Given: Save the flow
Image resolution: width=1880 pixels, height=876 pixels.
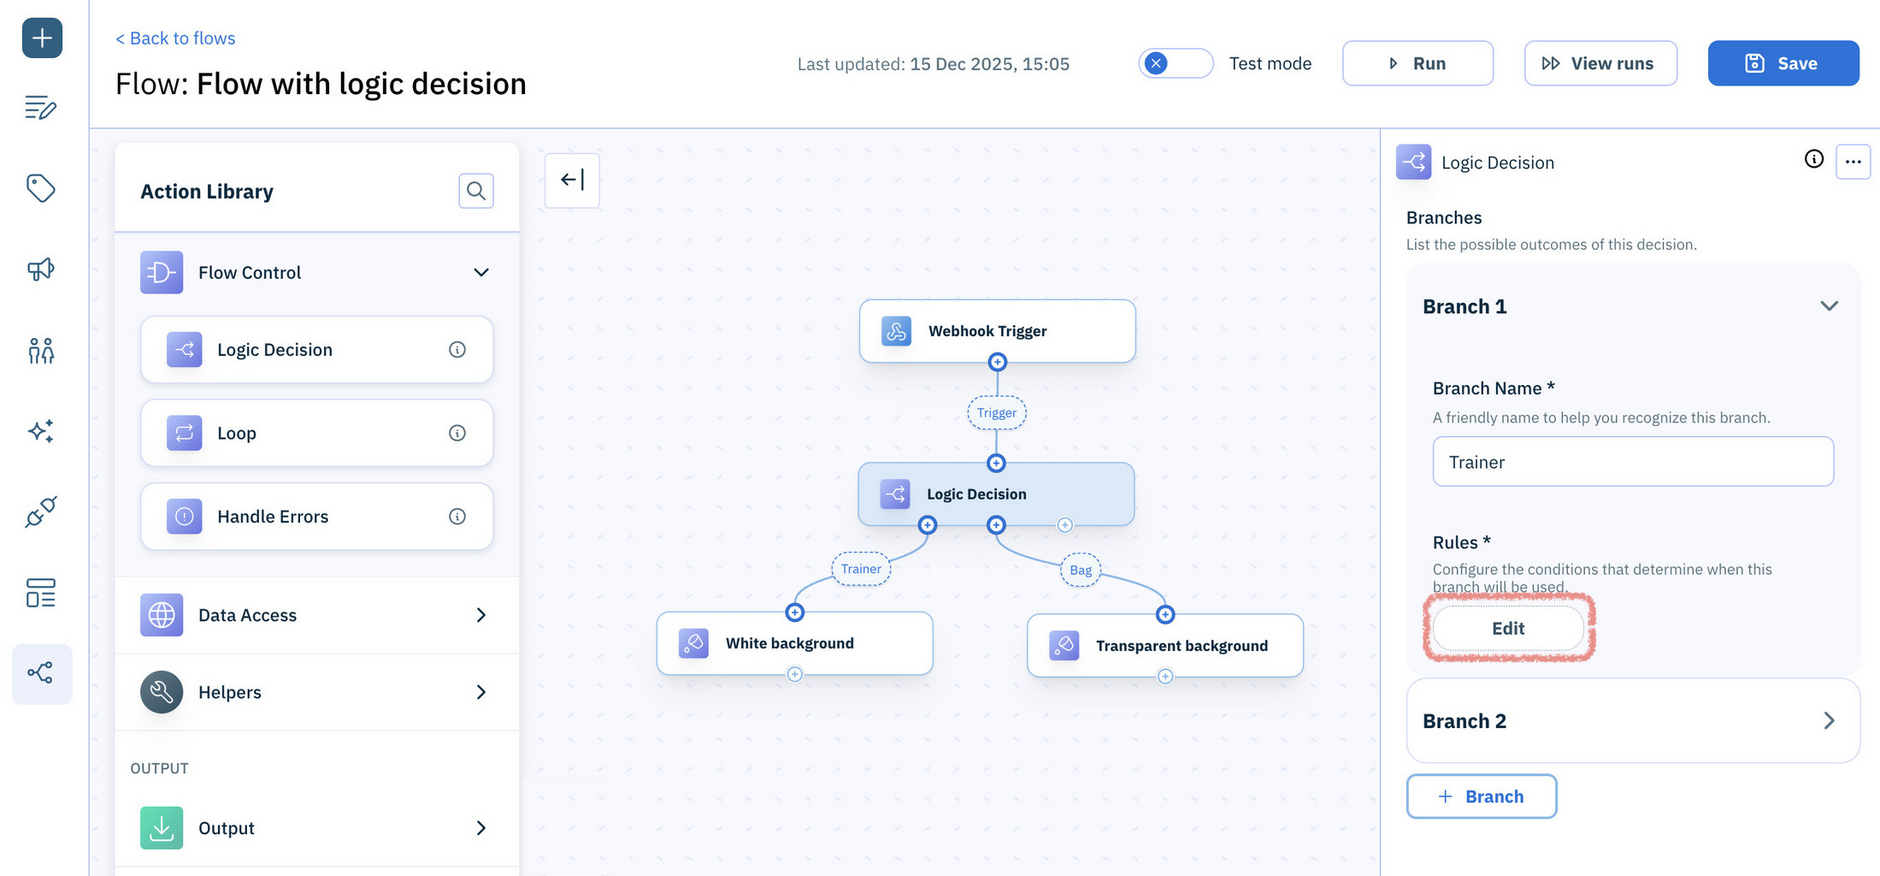Looking at the screenshot, I should (x=1782, y=63).
